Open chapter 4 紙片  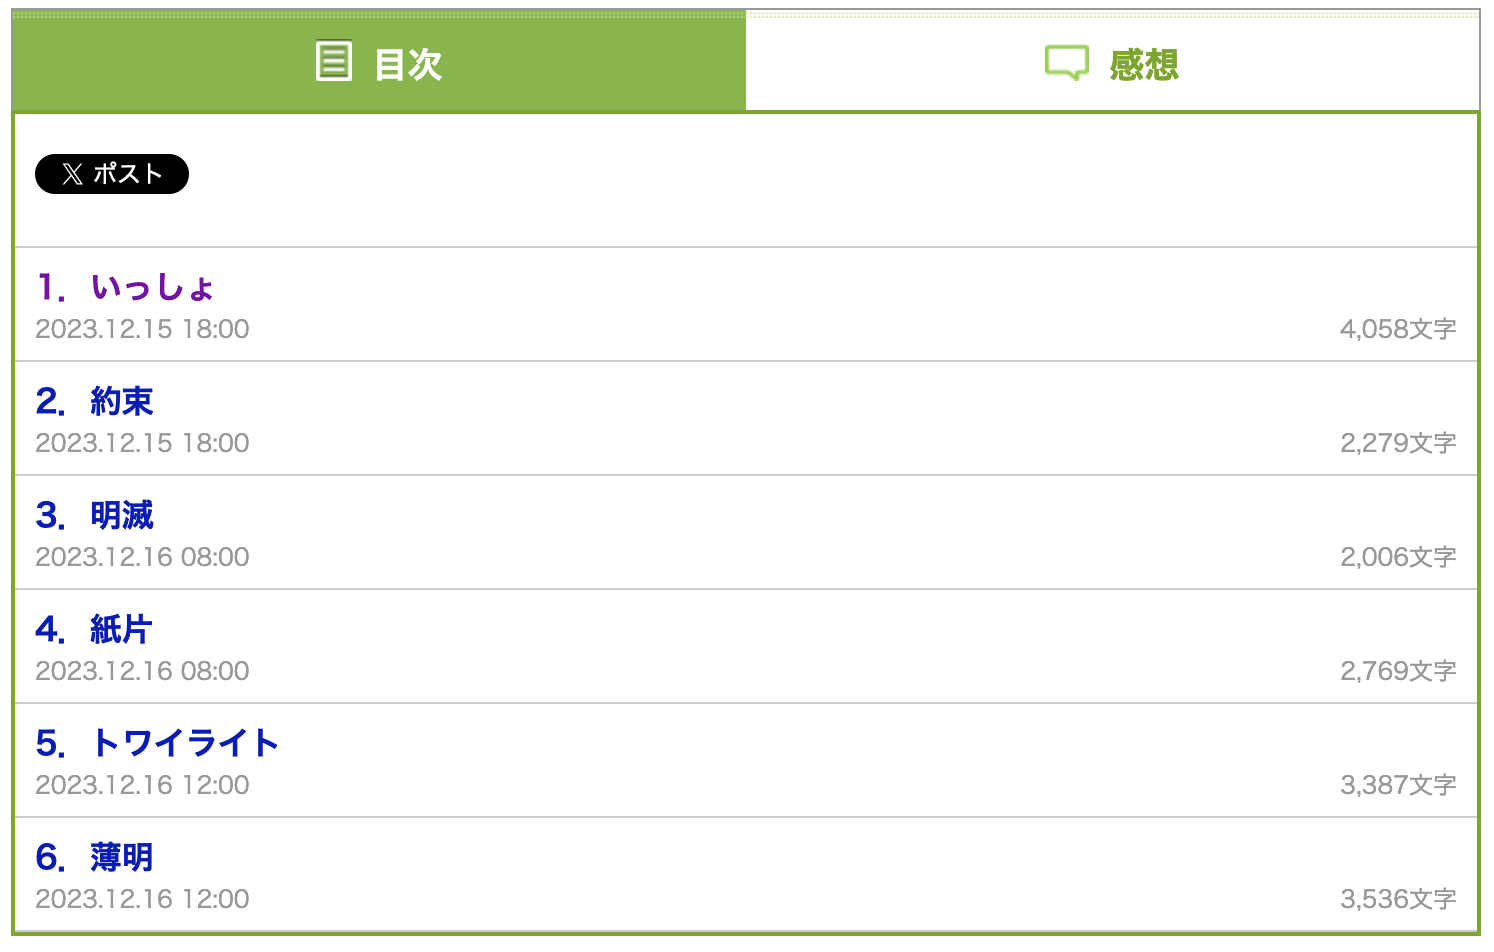(x=95, y=629)
